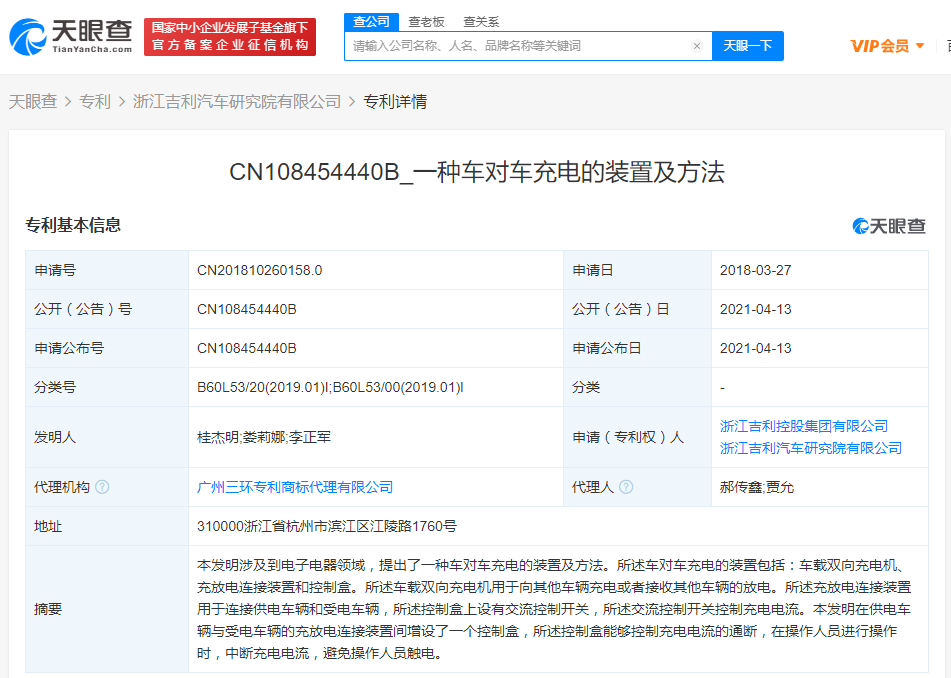Switch to the 查关系 search tab

482,20
